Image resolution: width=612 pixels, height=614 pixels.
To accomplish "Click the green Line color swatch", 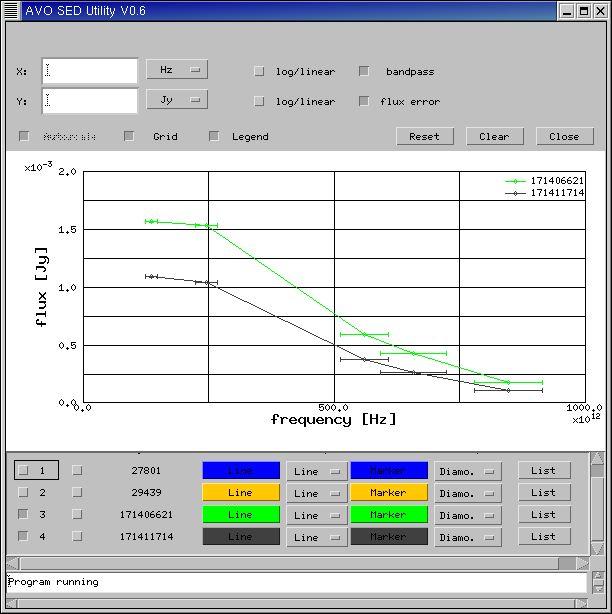I will 240,514.
